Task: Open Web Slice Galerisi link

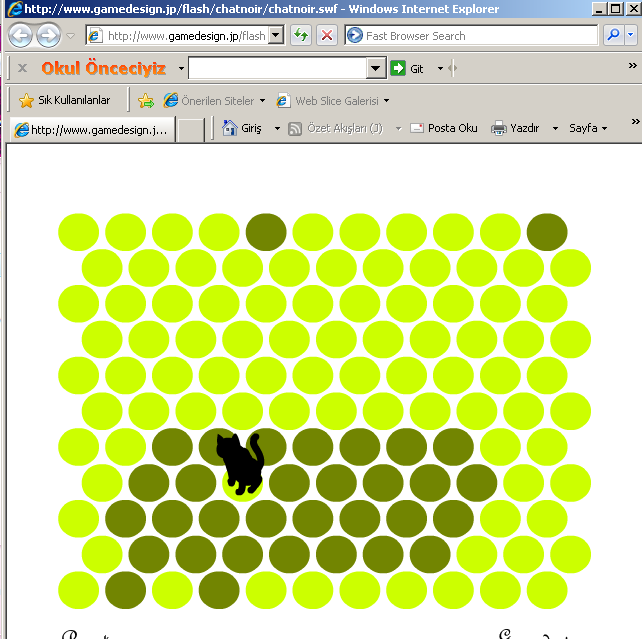Action: click(x=328, y=100)
